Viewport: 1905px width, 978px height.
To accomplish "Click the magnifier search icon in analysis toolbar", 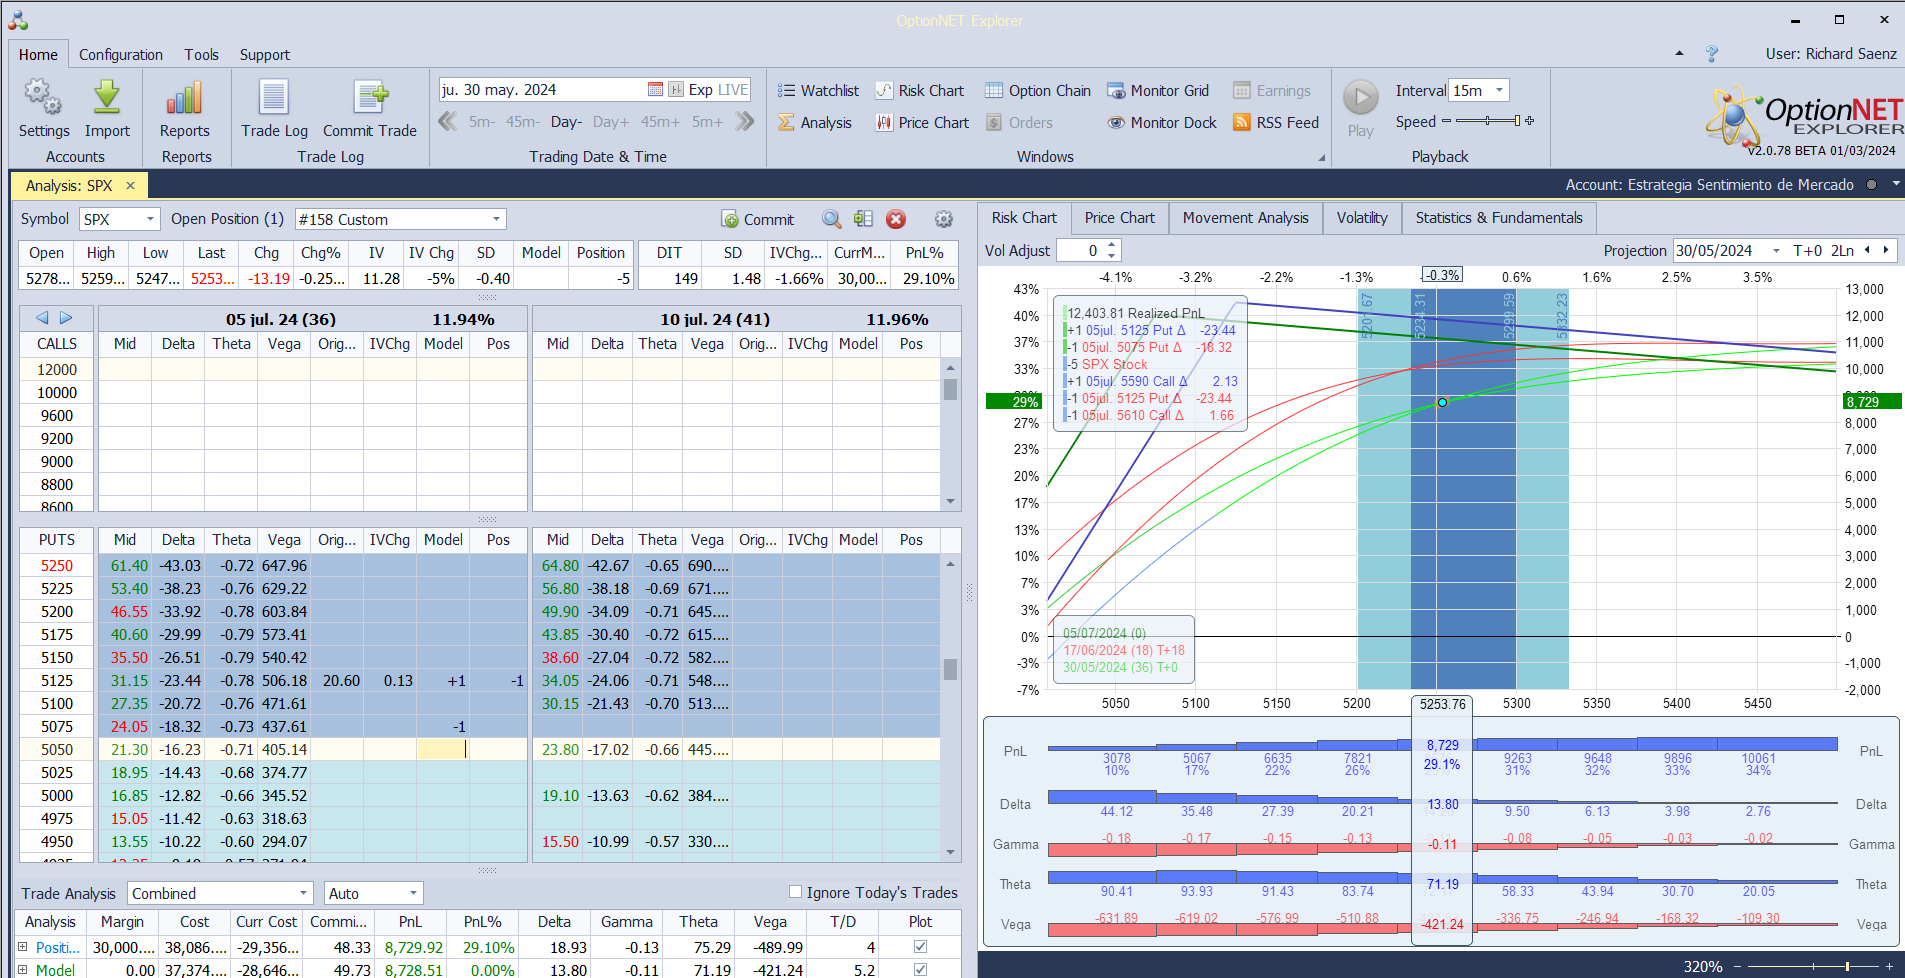I will point(831,219).
